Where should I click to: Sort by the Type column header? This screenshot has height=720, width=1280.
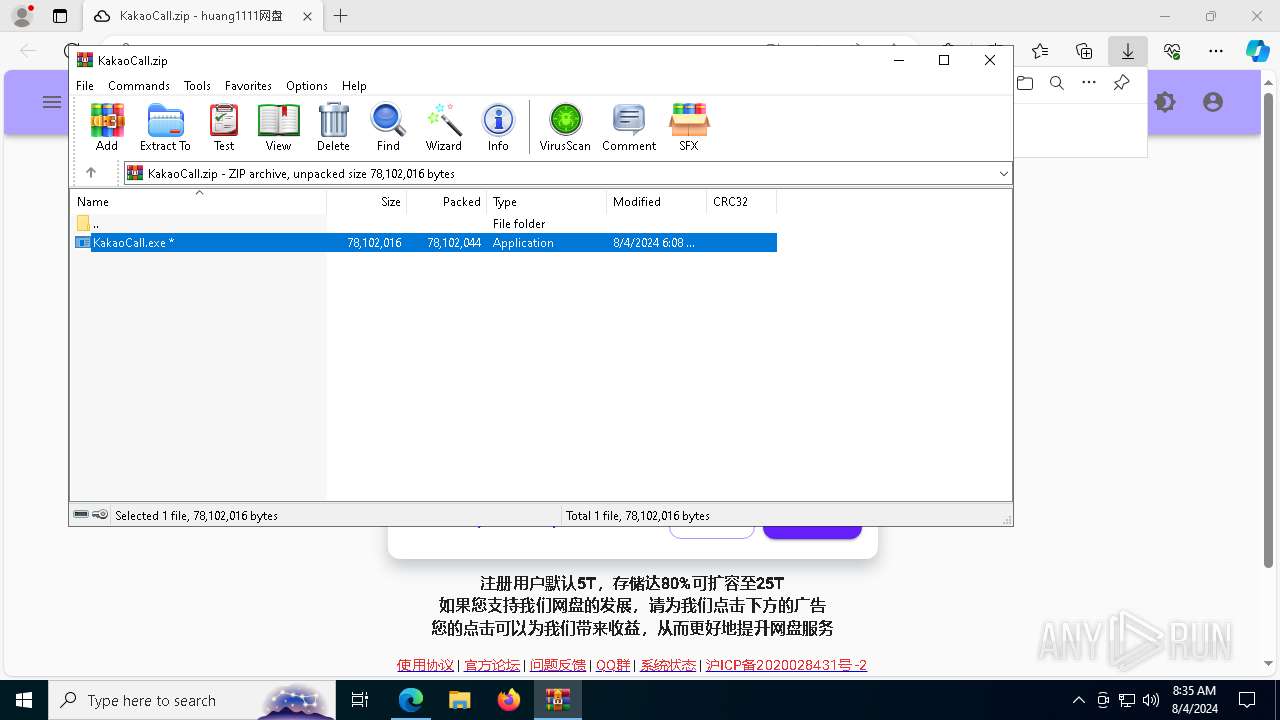[x=546, y=202]
